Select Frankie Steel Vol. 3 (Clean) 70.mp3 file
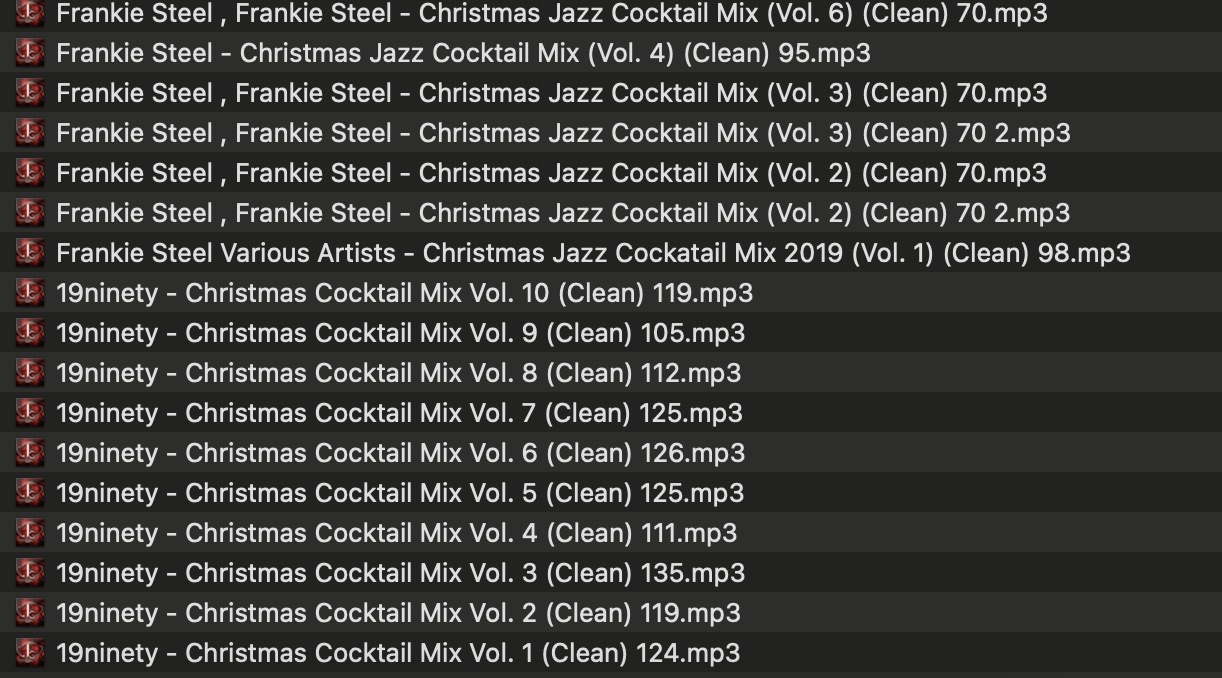This screenshot has height=678, width=1222. click(551, 93)
